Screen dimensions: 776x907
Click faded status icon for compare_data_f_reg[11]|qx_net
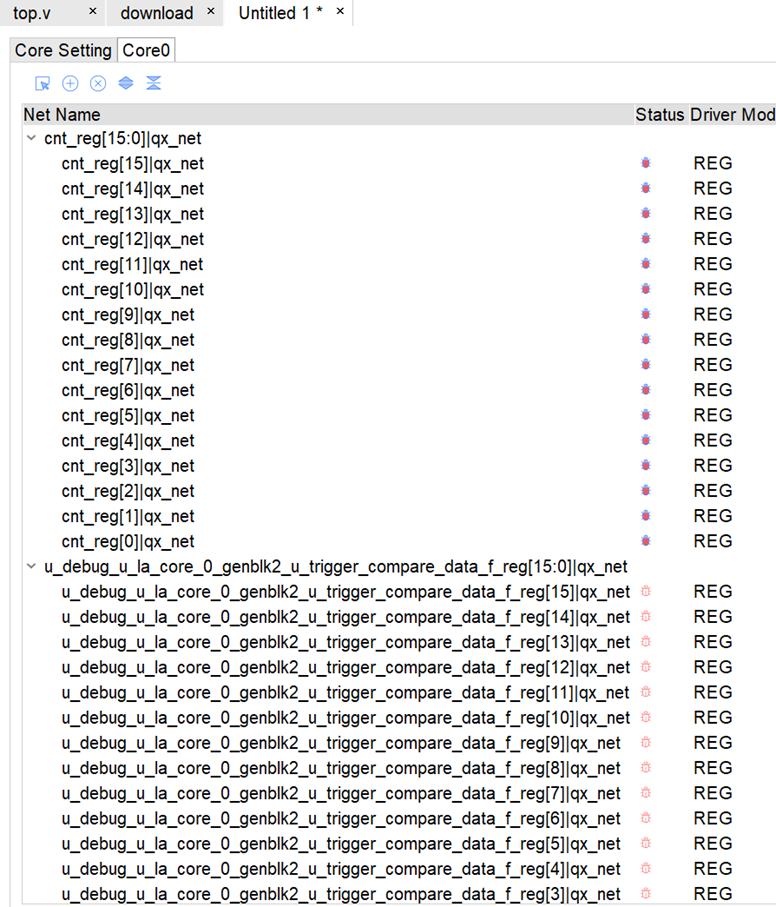[x=646, y=692]
